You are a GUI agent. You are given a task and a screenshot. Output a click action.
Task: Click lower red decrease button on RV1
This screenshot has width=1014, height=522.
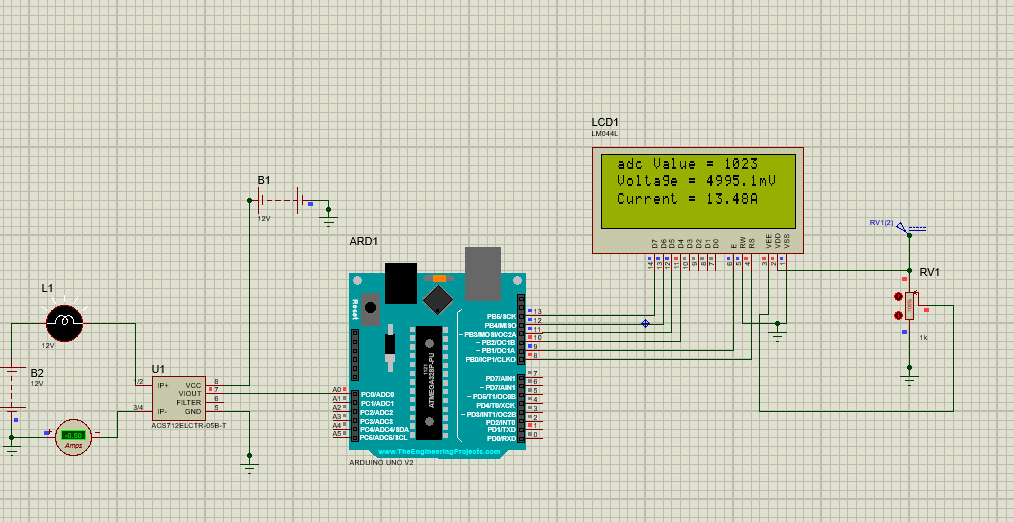pos(898,316)
